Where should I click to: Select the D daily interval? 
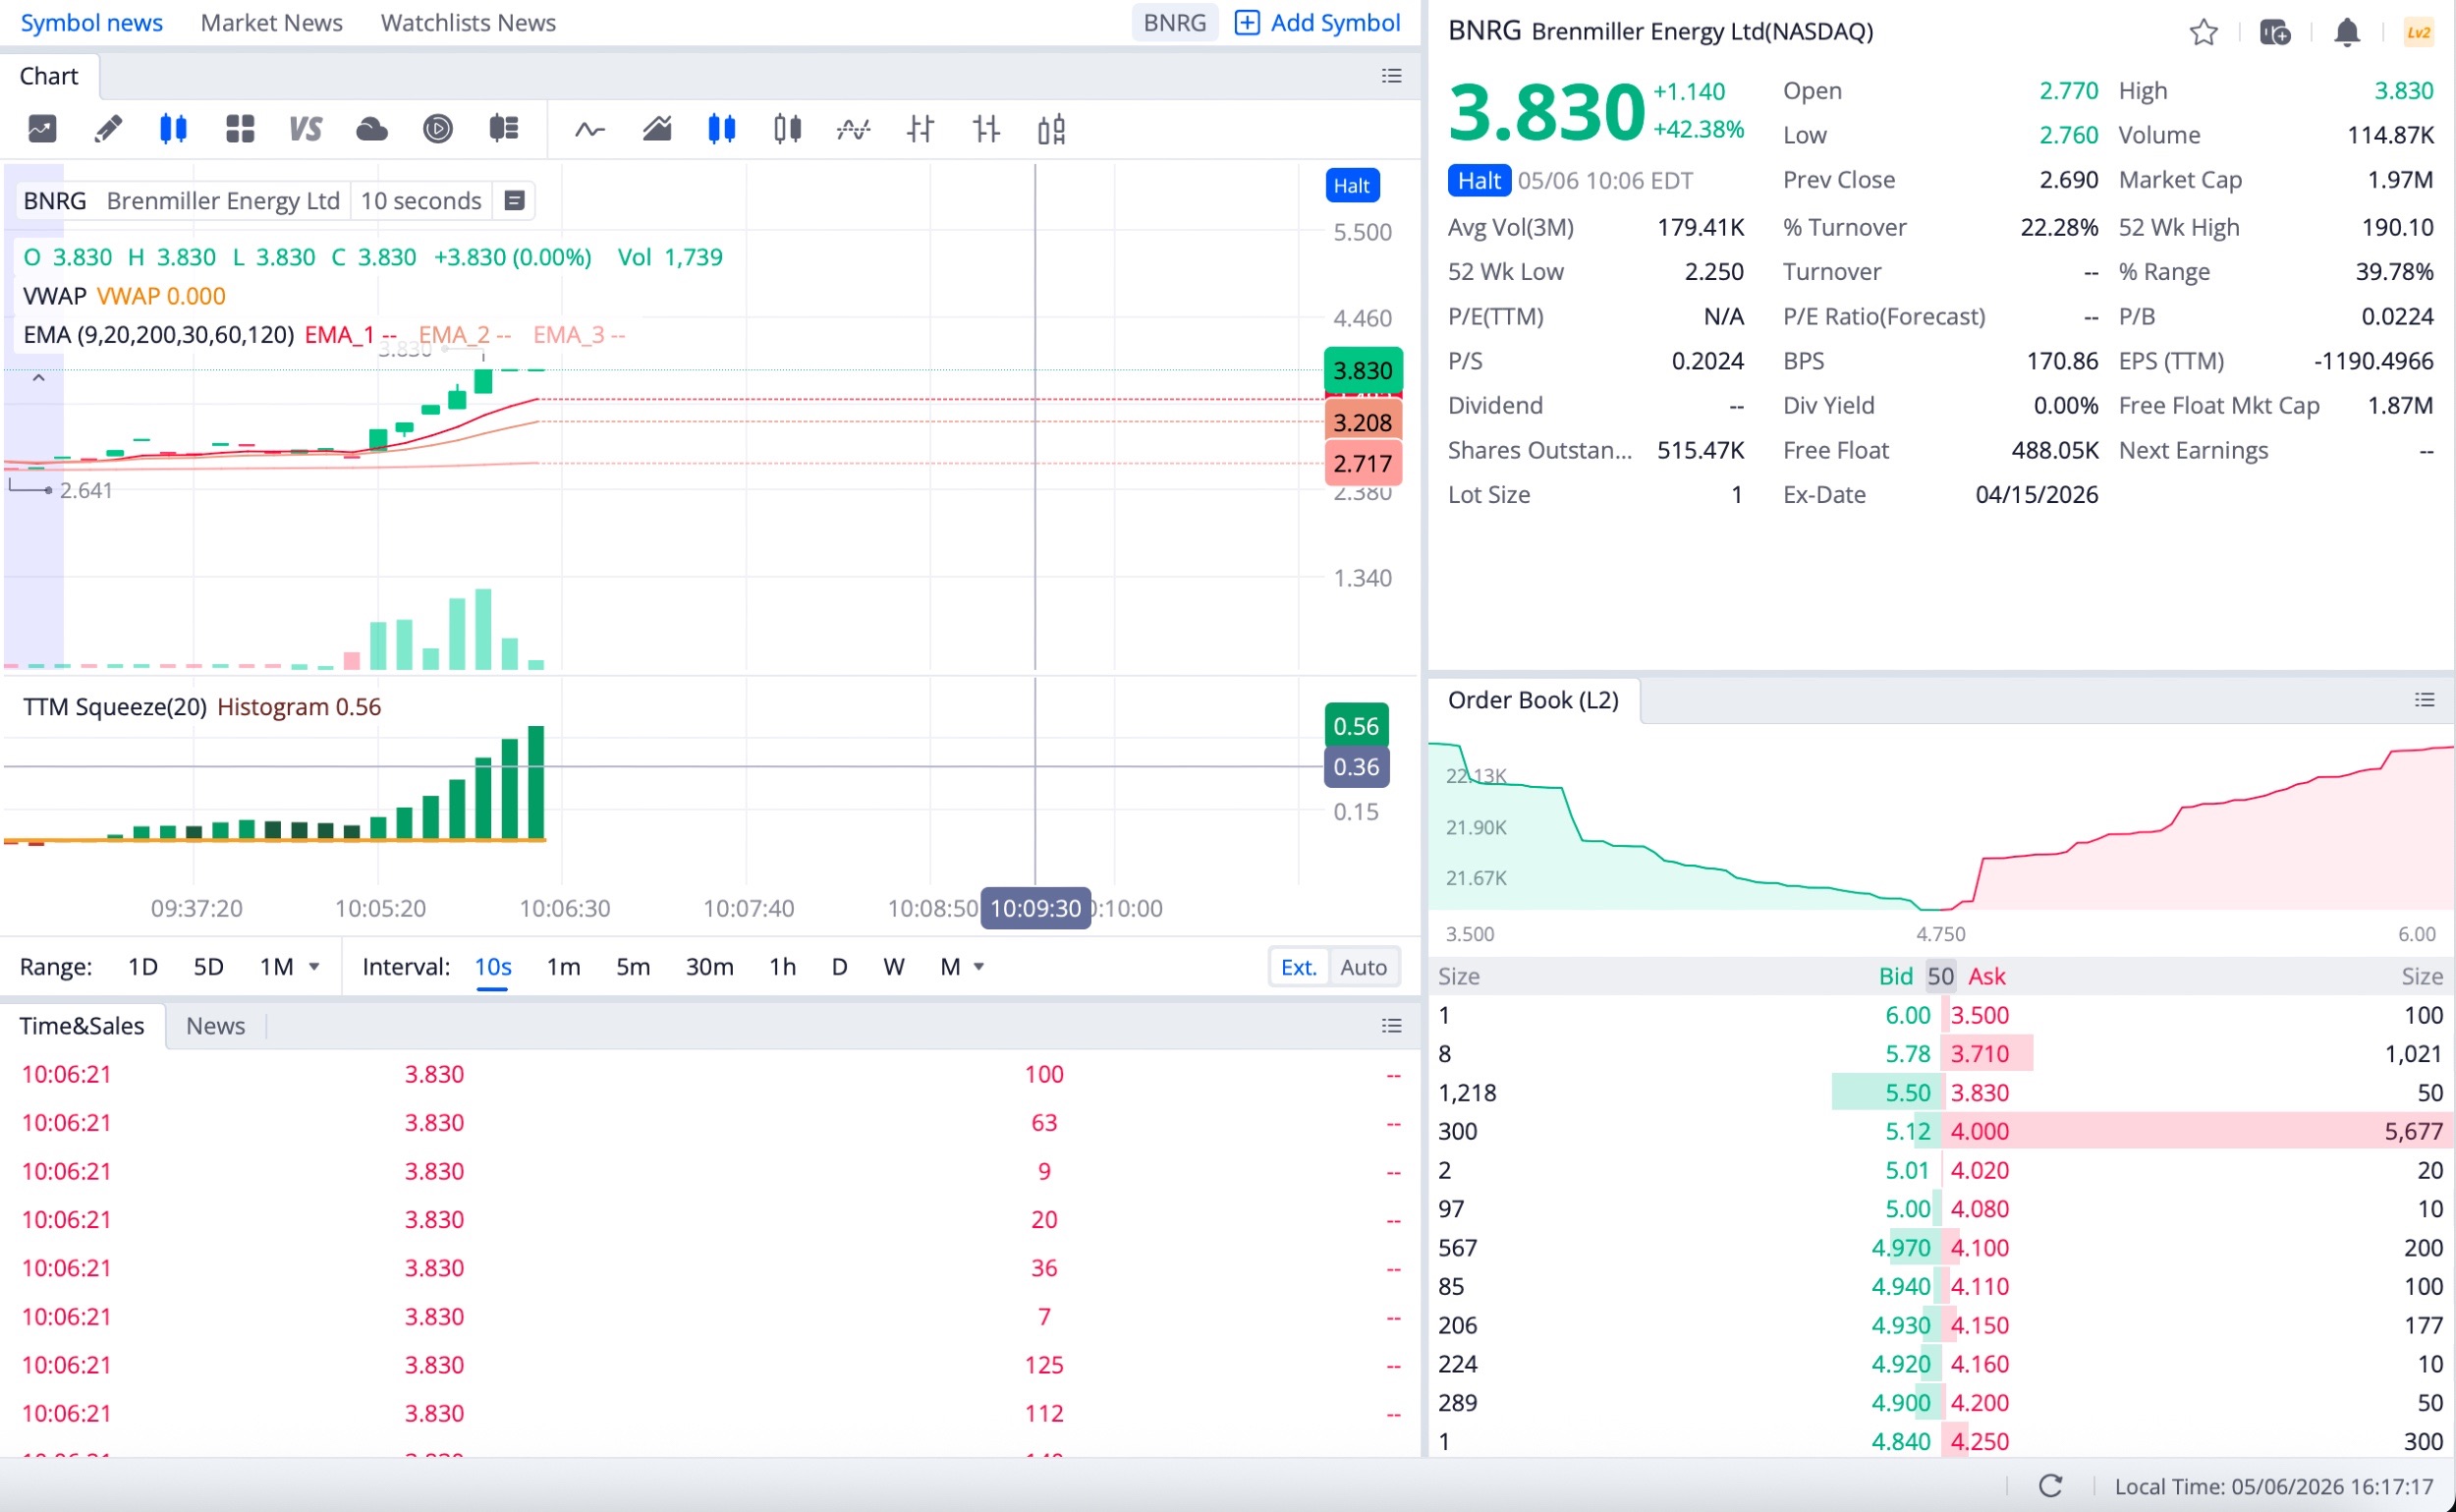click(840, 967)
